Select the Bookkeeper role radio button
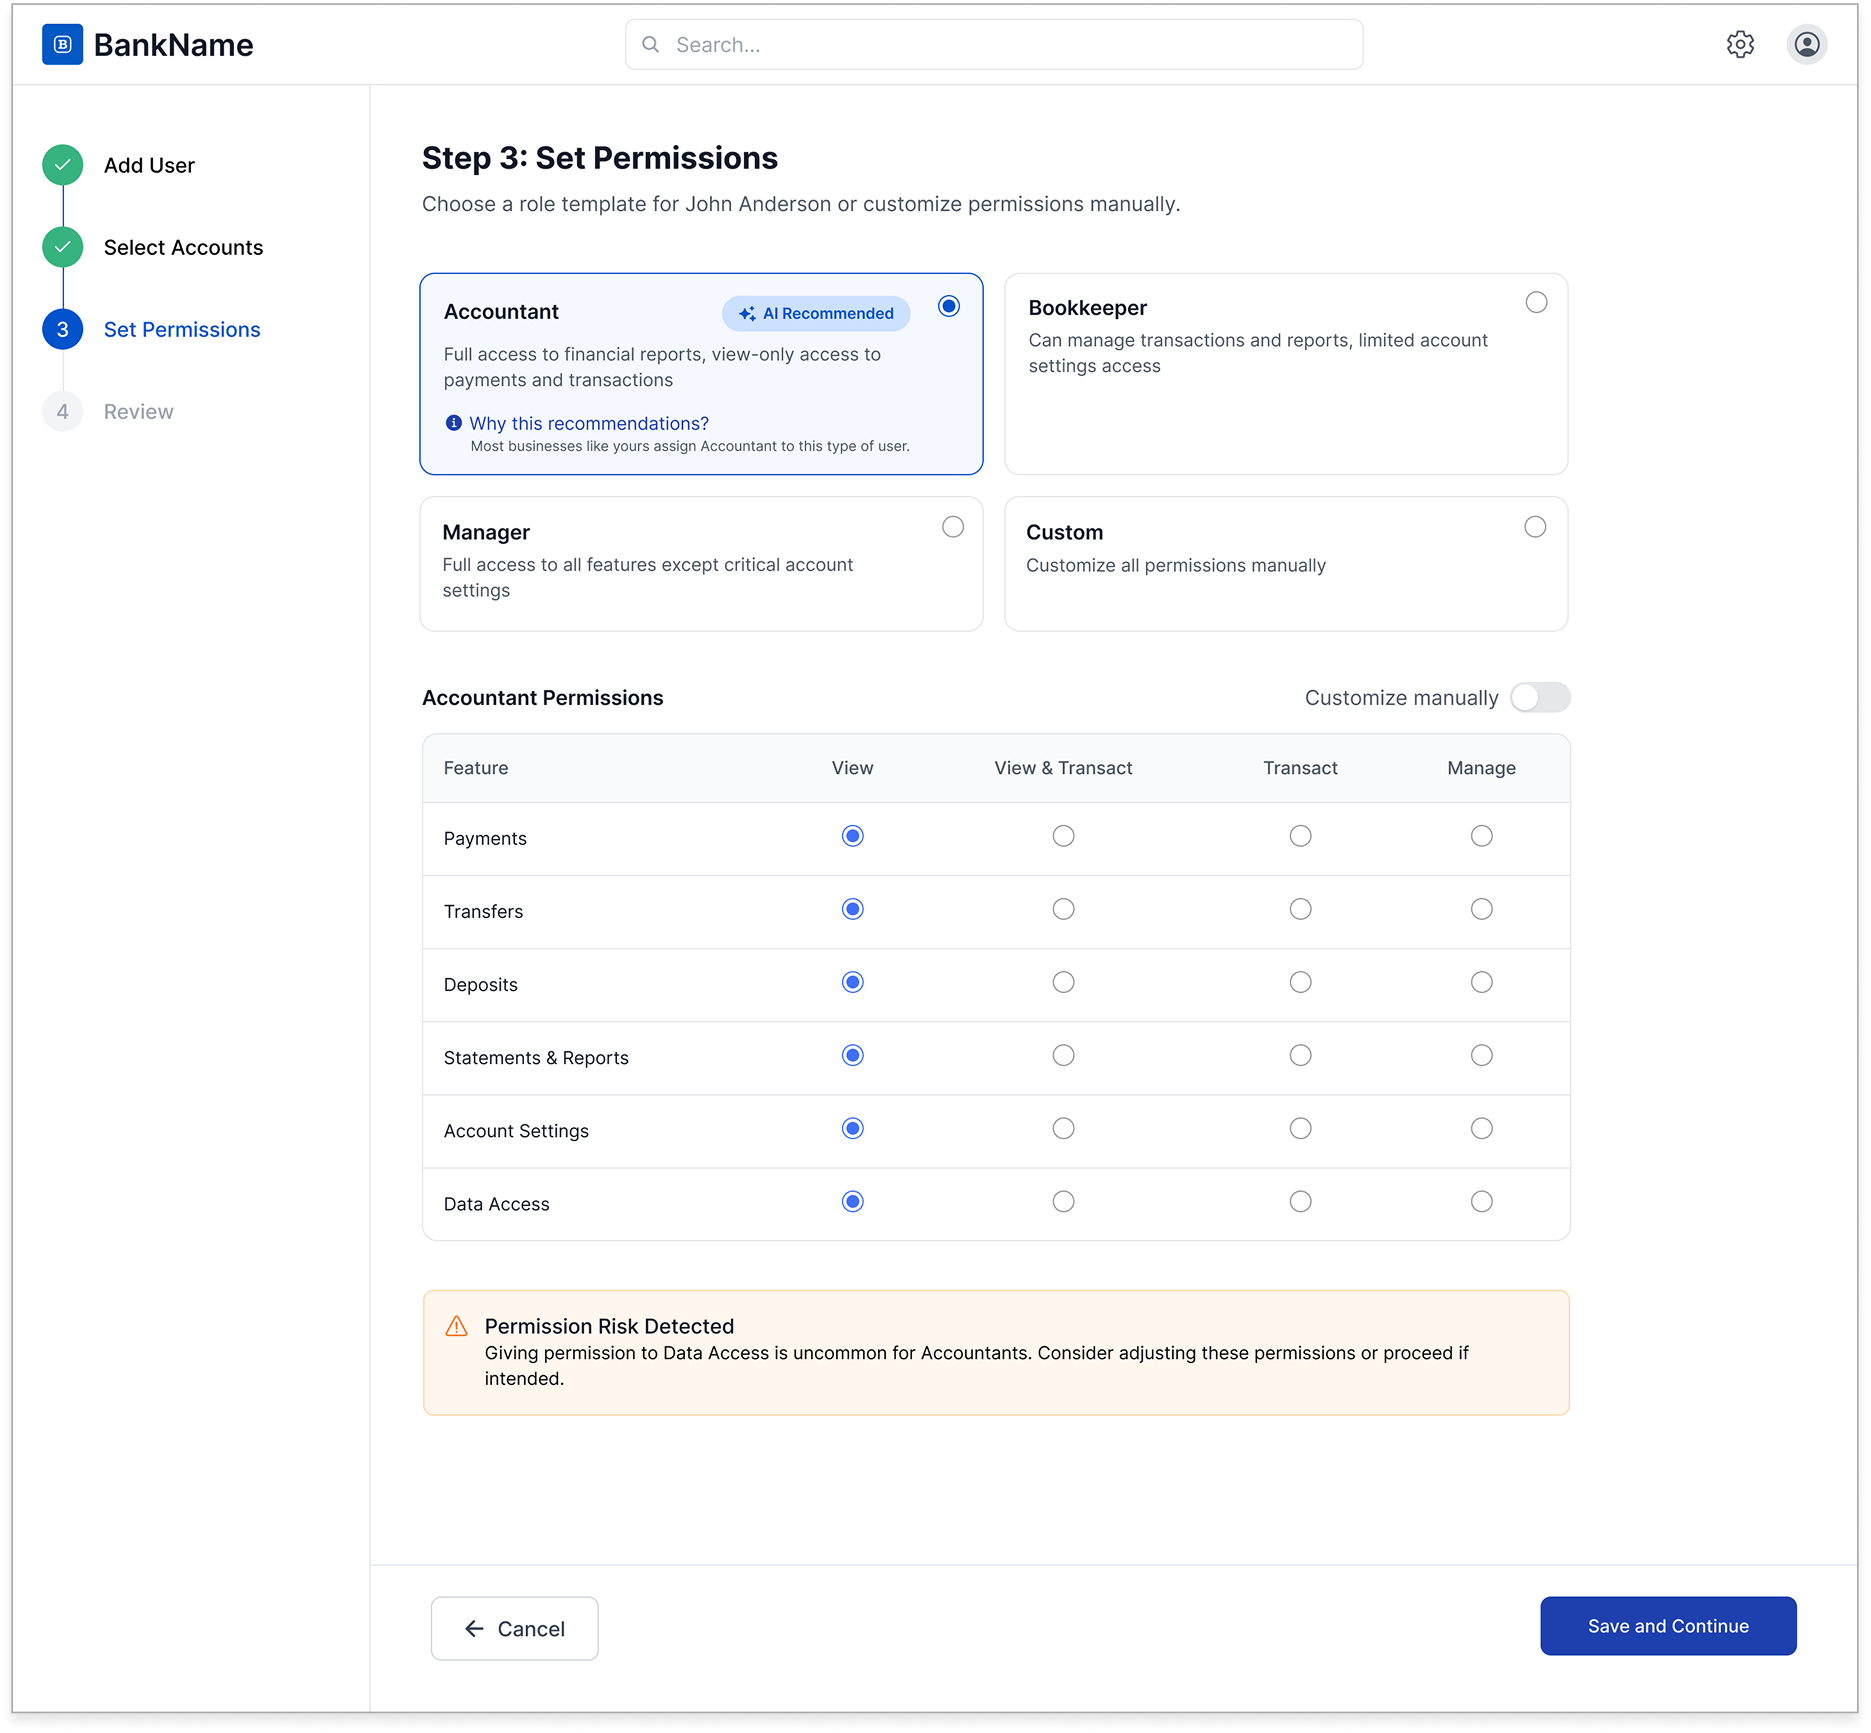Image resolution: width=1871 pixels, height=1733 pixels. click(x=1536, y=302)
